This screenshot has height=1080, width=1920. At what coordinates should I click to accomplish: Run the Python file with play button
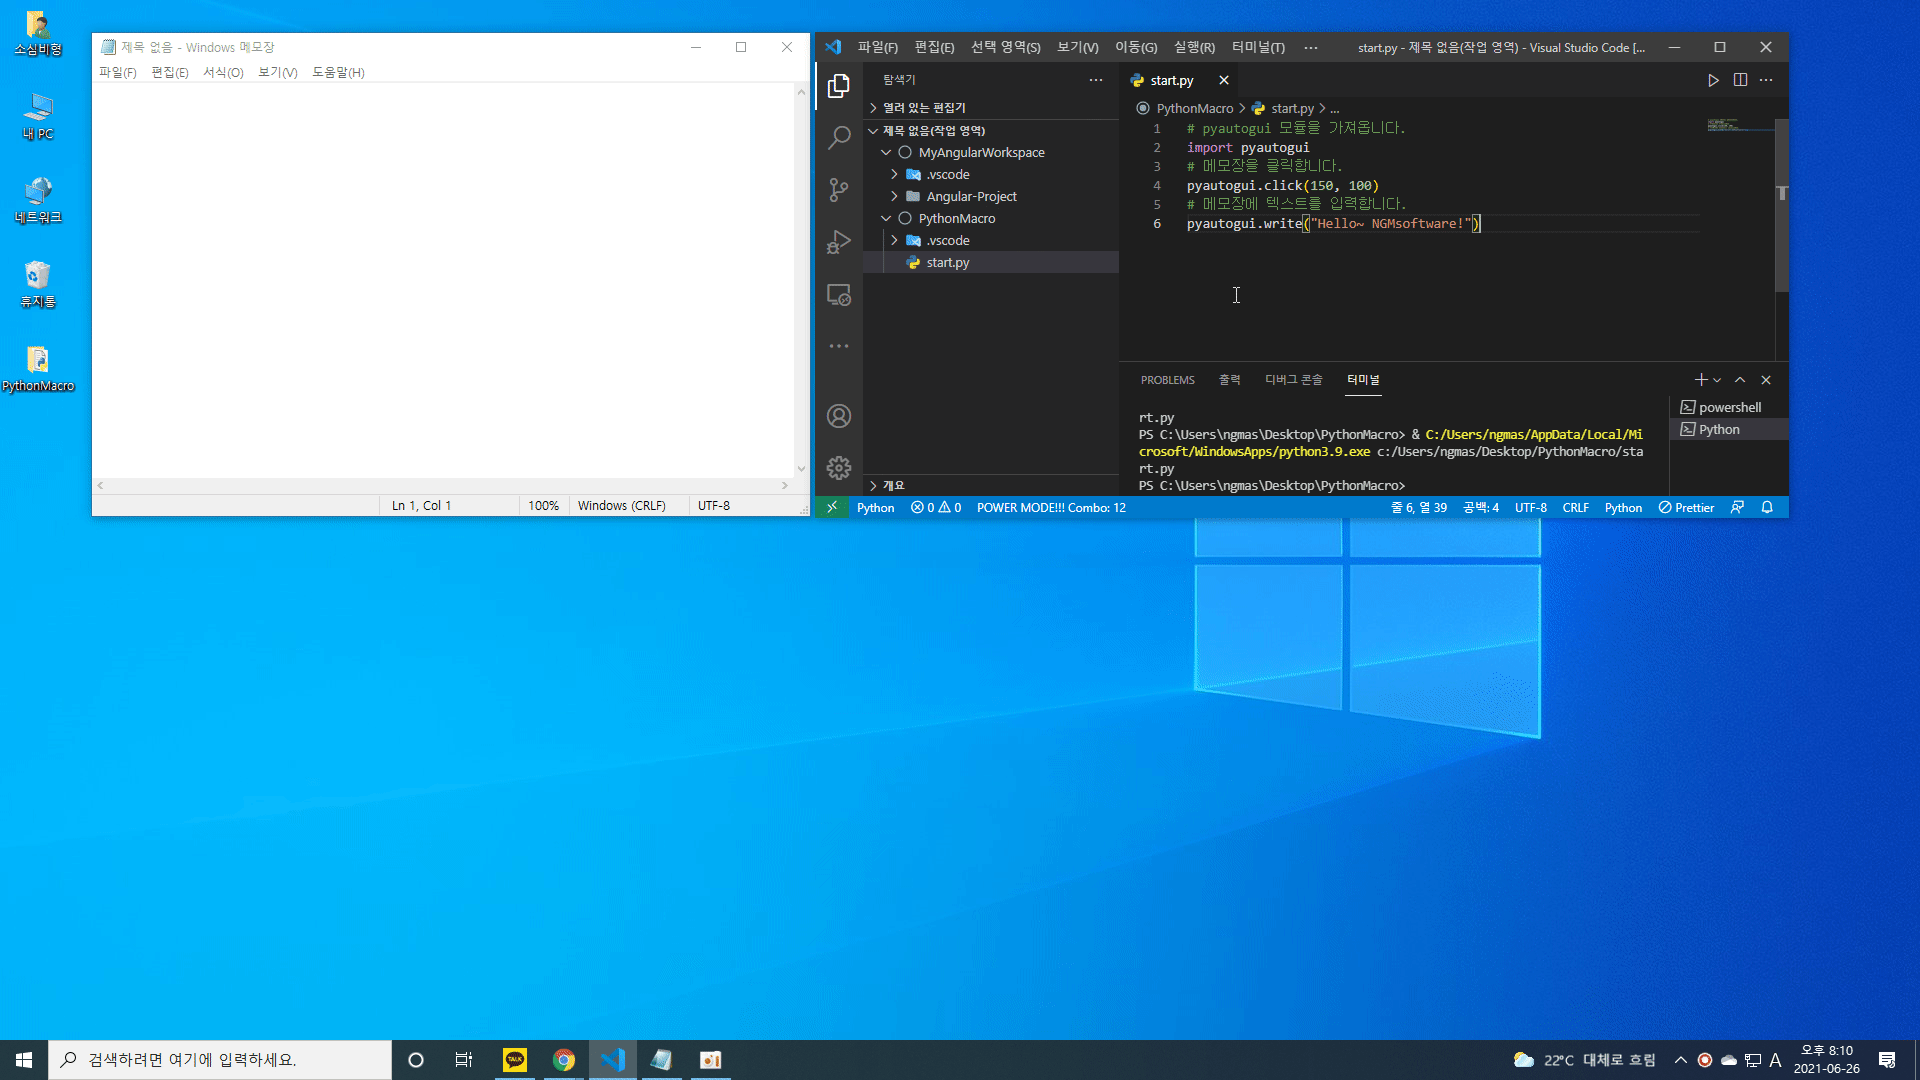click(1713, 80)
